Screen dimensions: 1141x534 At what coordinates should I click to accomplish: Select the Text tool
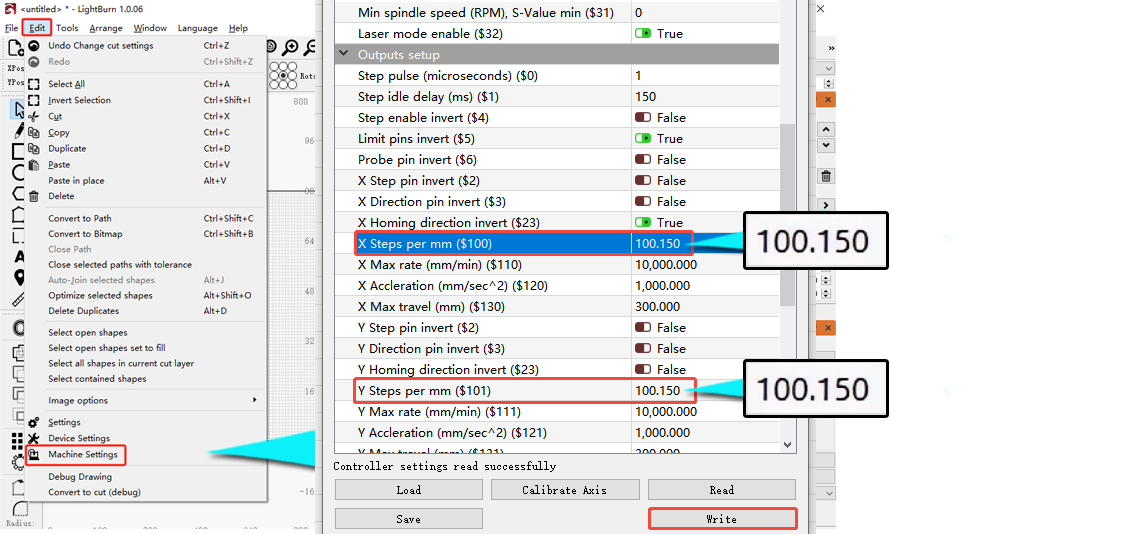coord(18,256)
